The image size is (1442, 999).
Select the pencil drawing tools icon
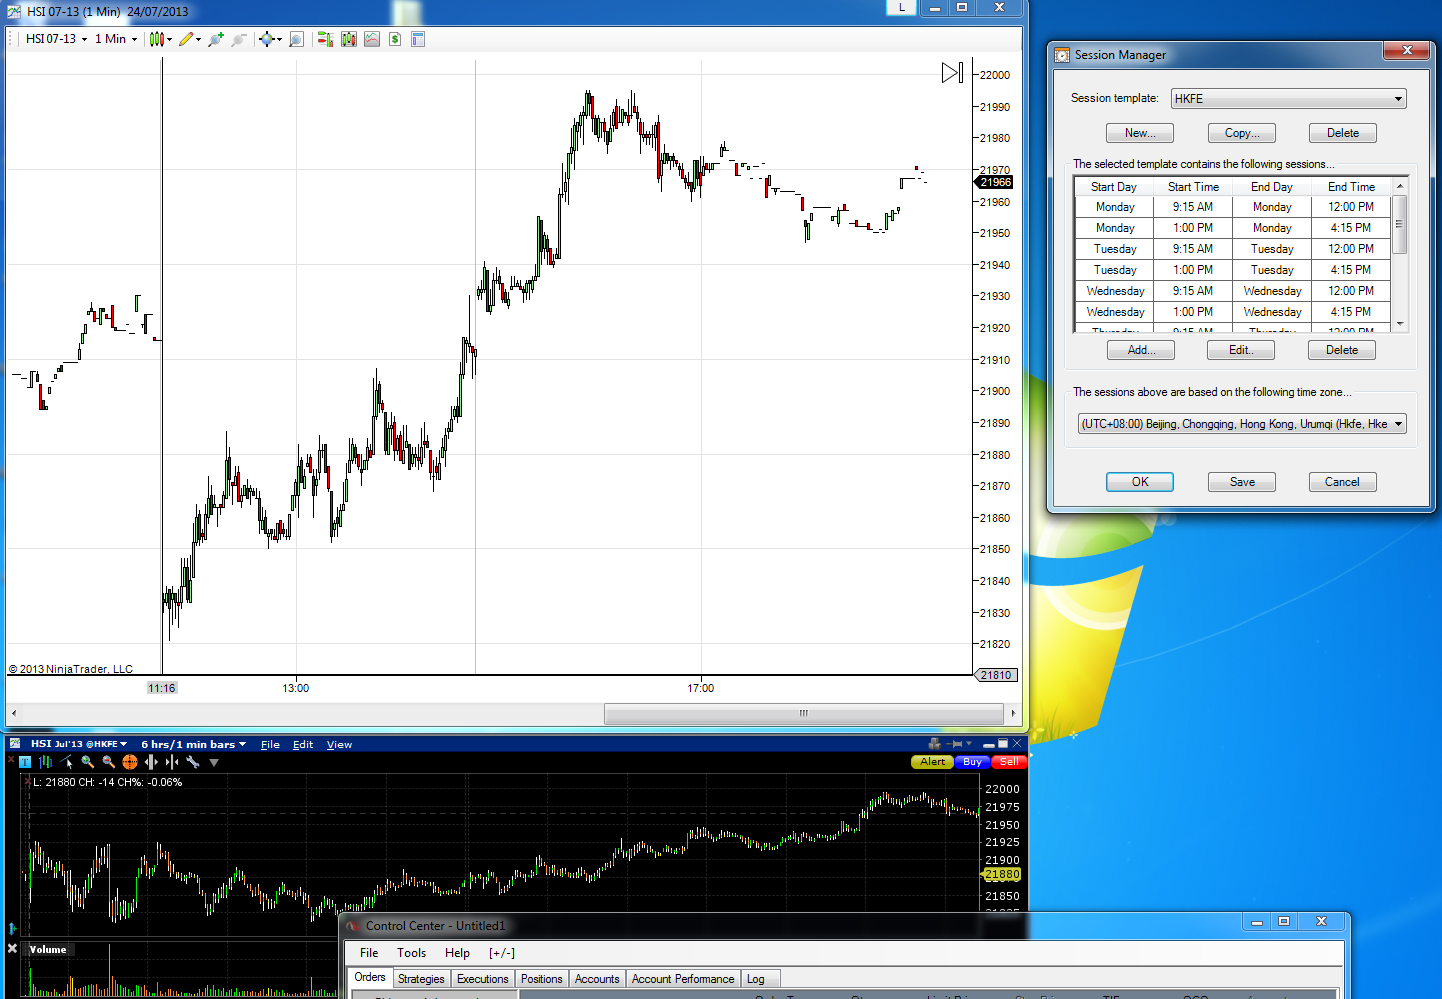[189, 39]
